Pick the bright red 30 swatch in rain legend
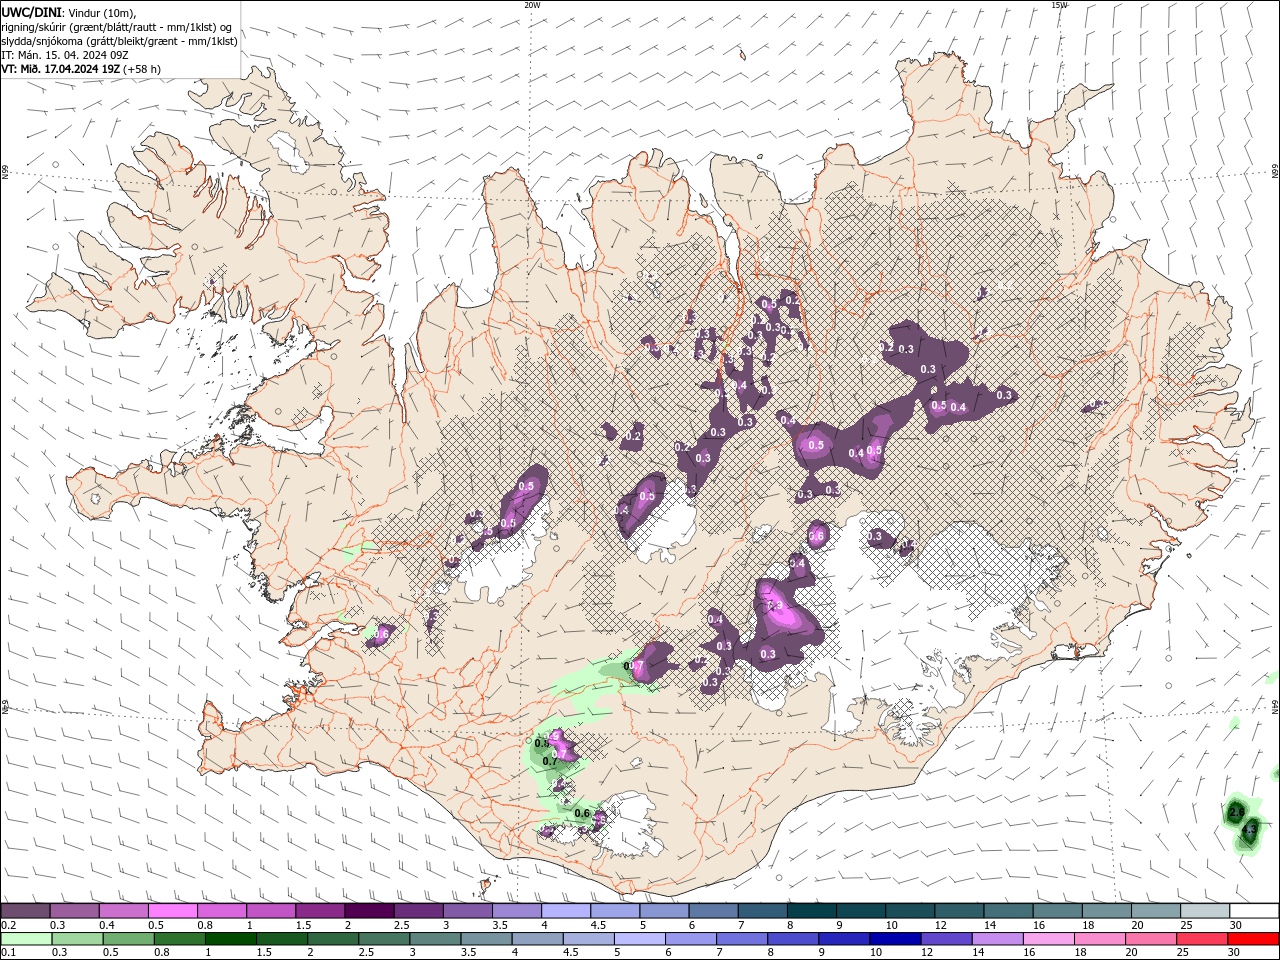This screenshot has width=1280, height=960. click(x=1254, y=939)
